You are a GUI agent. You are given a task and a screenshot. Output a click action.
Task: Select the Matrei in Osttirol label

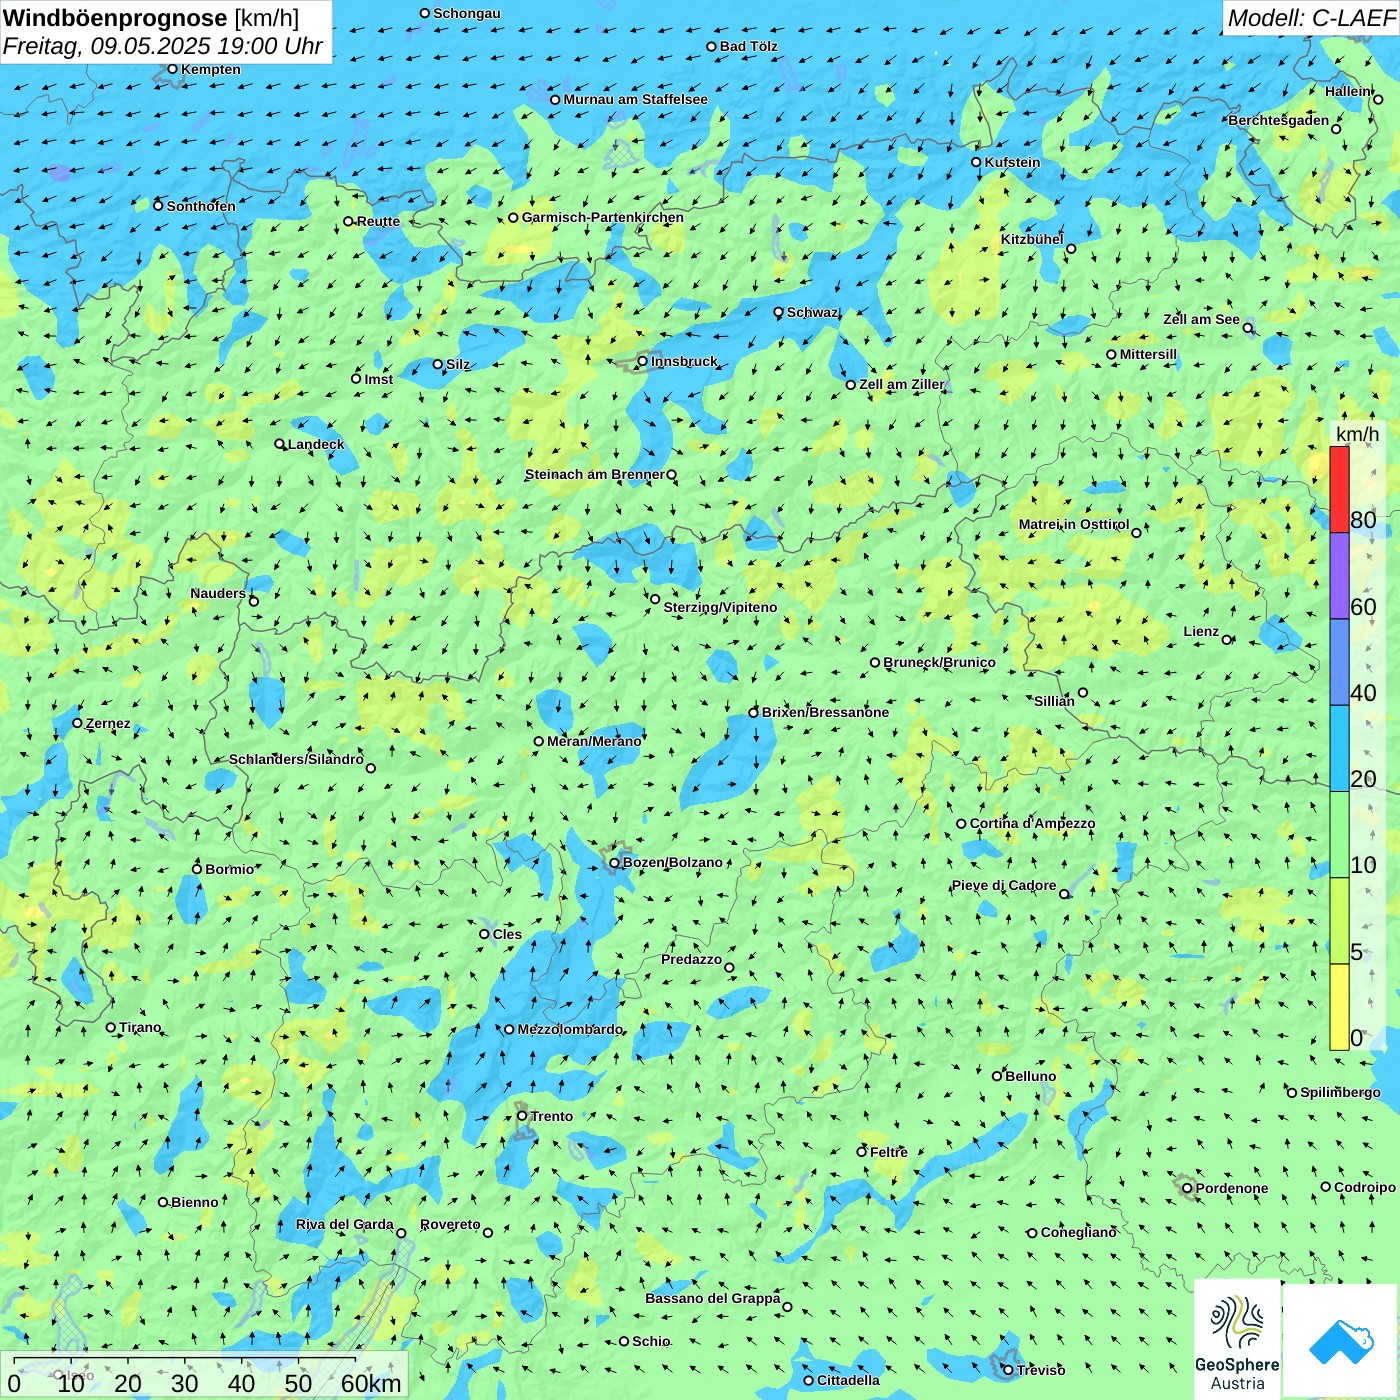(1074, 524)
